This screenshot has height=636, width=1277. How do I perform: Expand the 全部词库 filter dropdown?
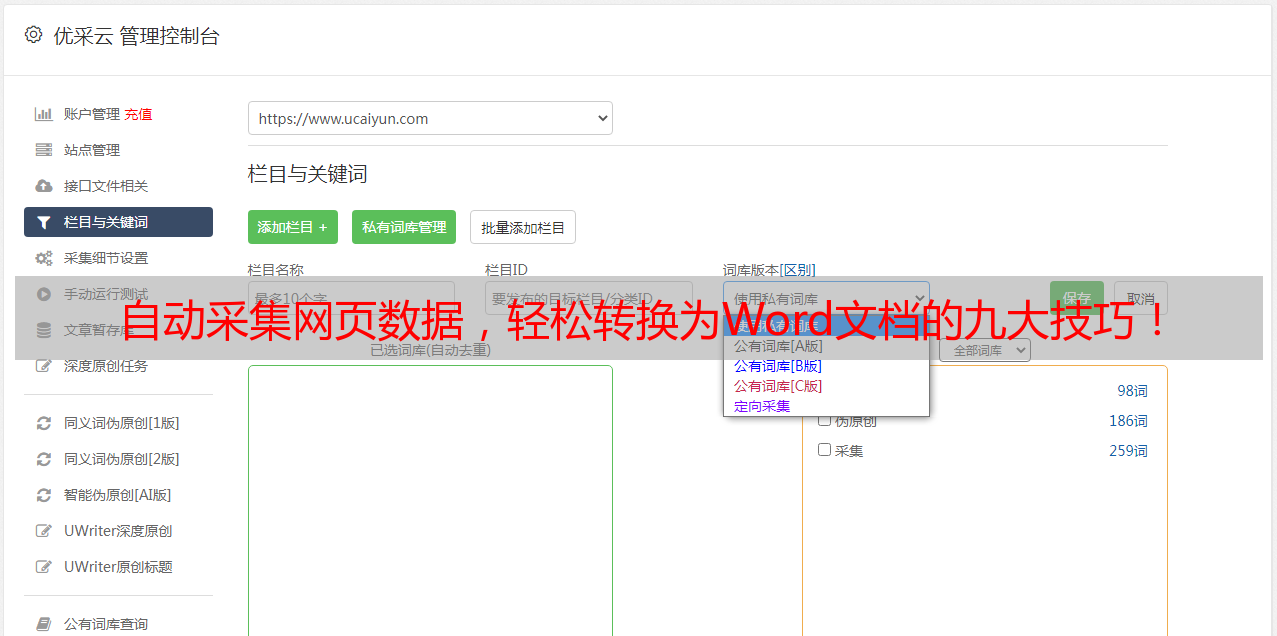point(984,350)
